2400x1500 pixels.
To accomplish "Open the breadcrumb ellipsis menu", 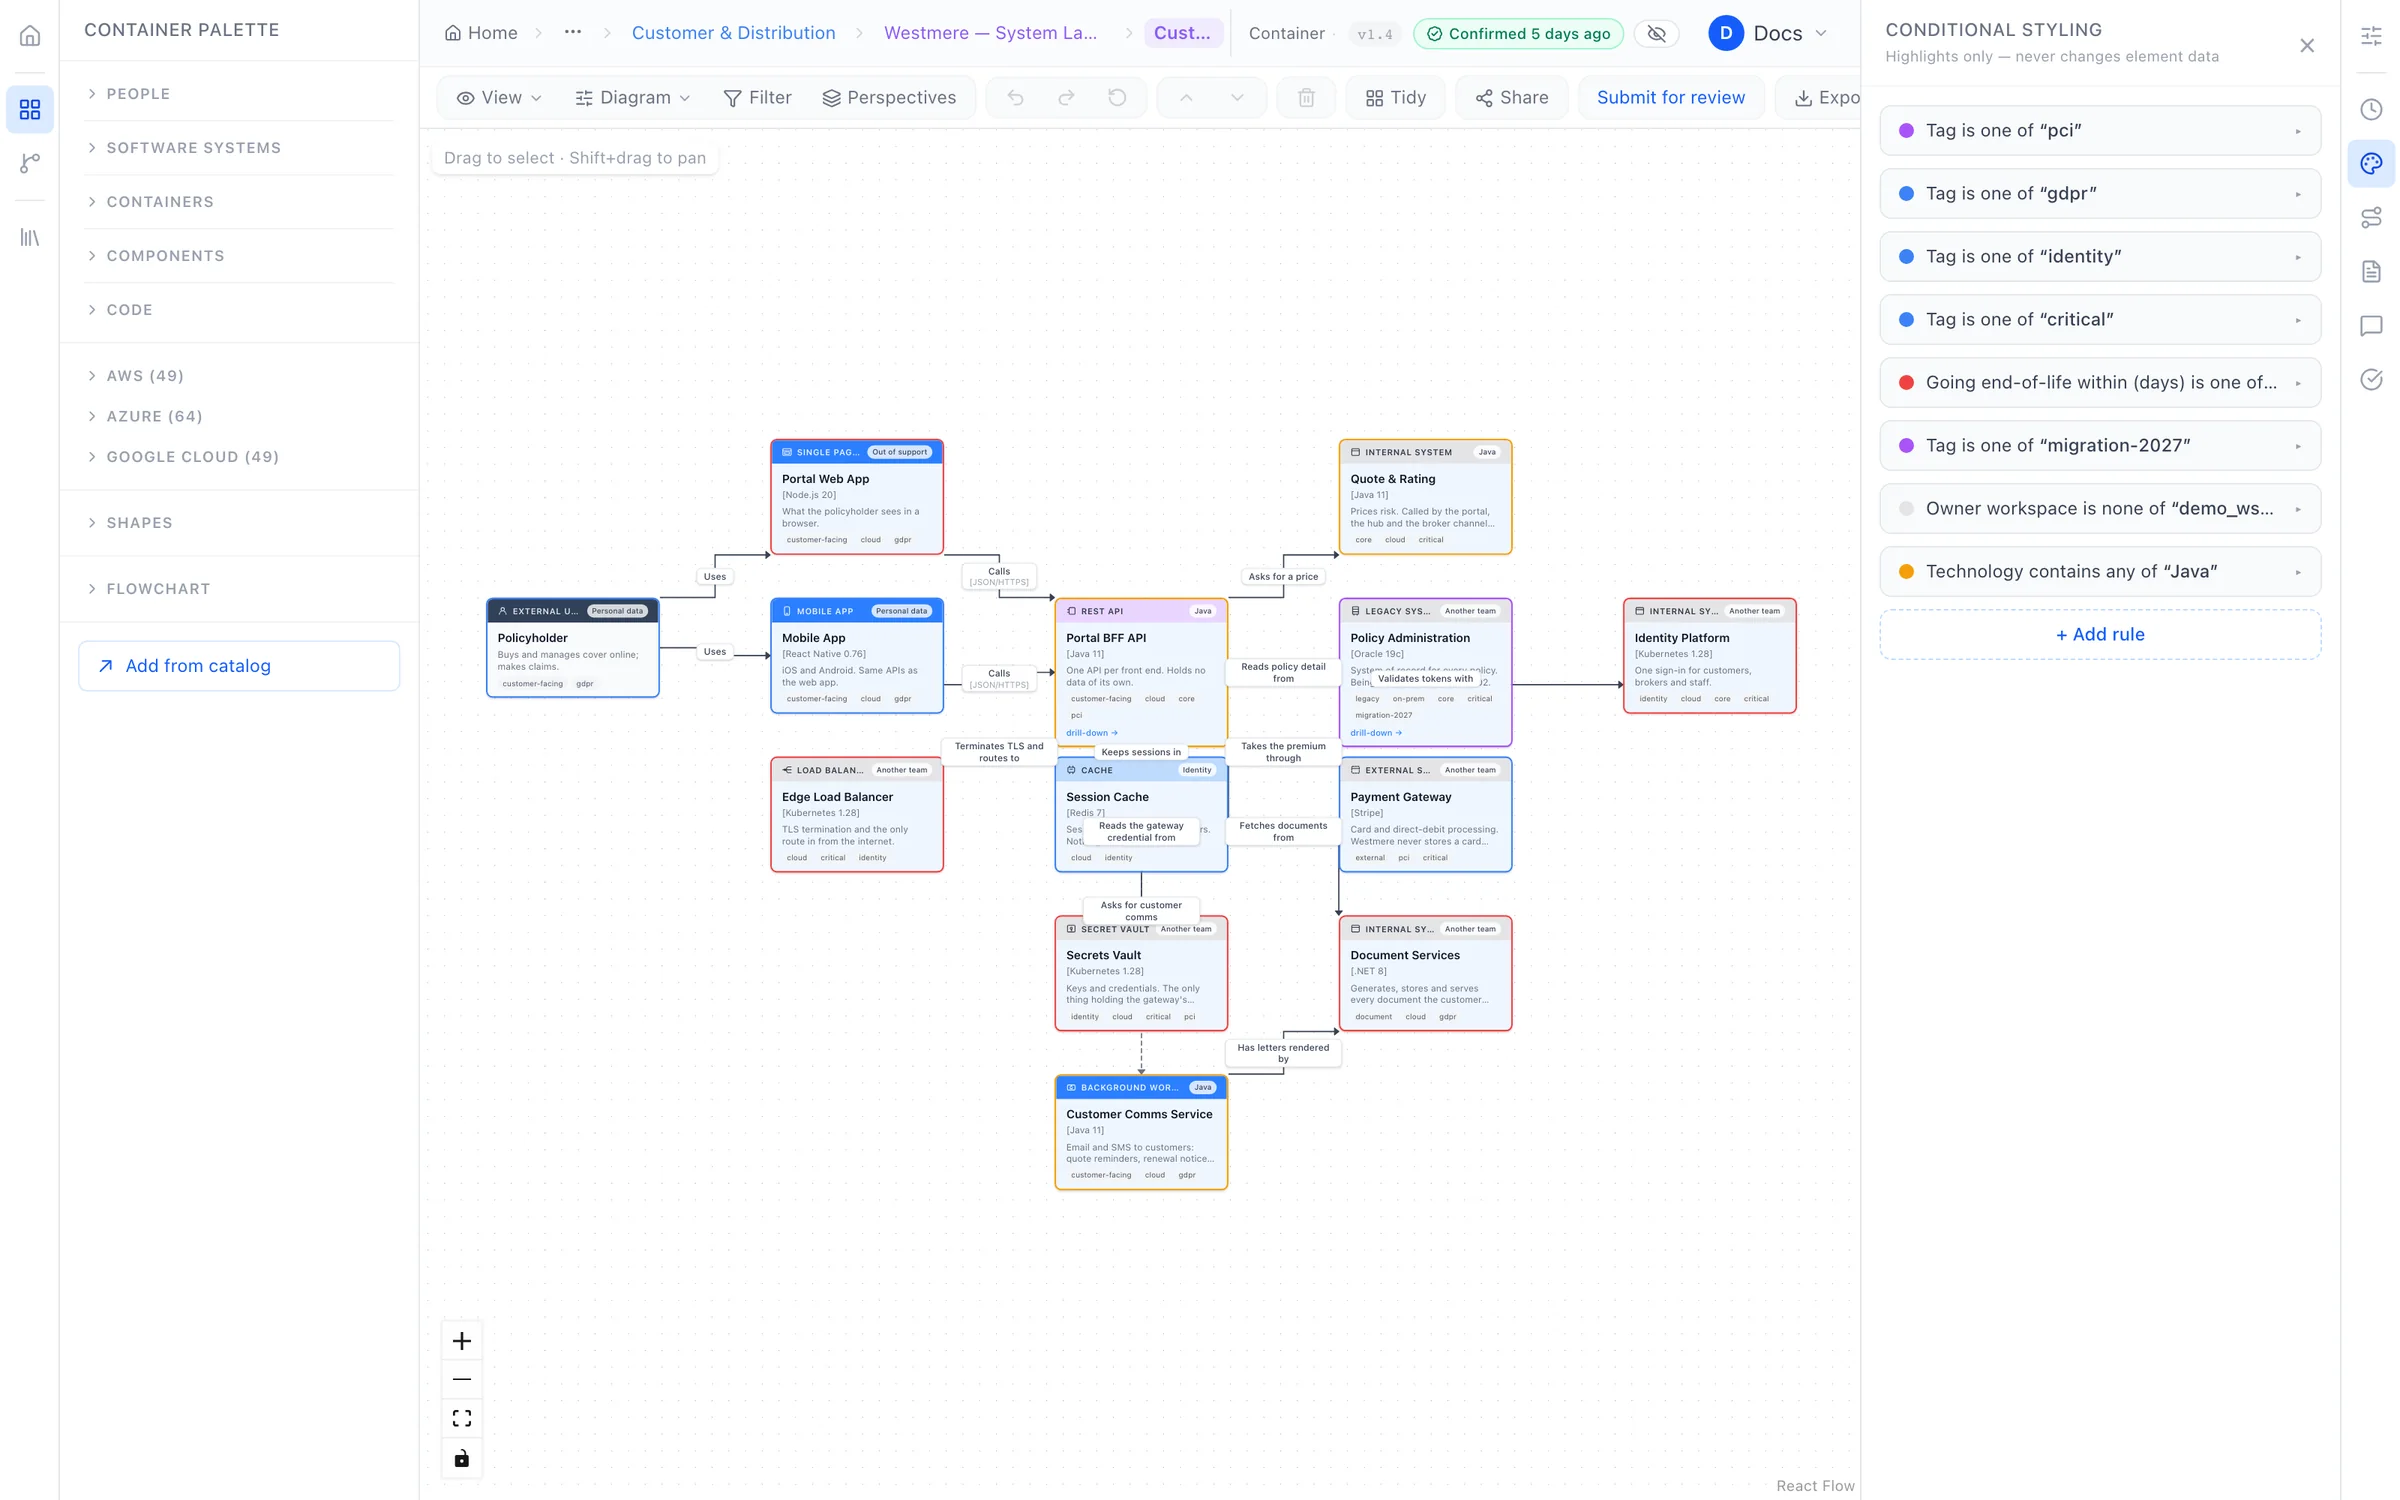I will click(573, 33).
